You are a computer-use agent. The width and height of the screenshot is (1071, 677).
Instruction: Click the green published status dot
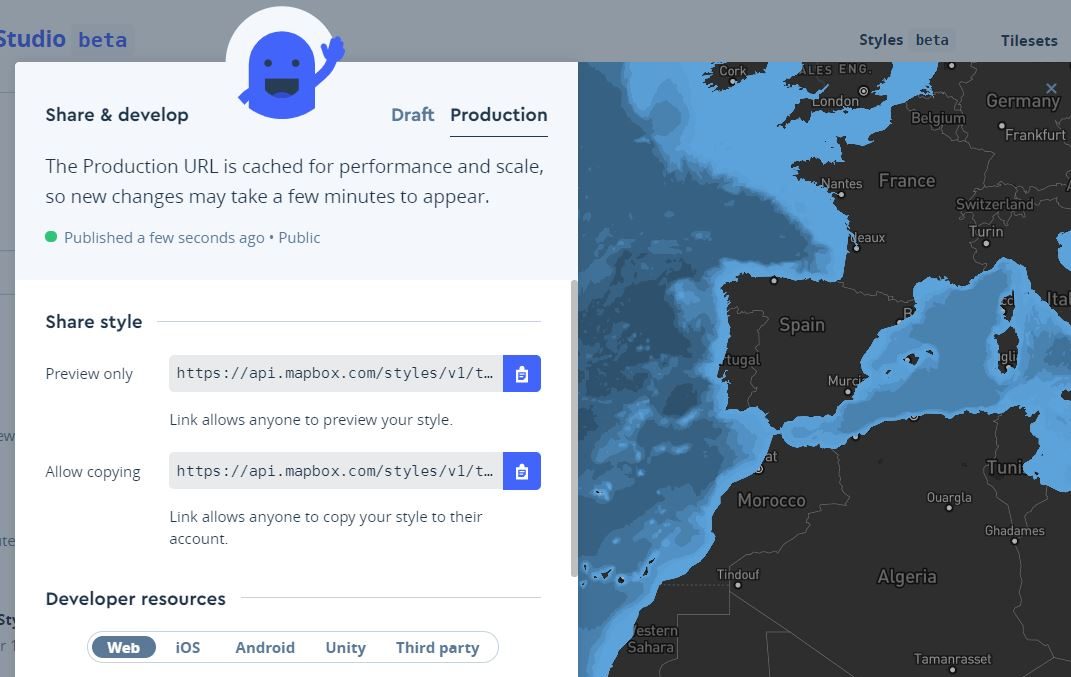[x=51, y=237]
